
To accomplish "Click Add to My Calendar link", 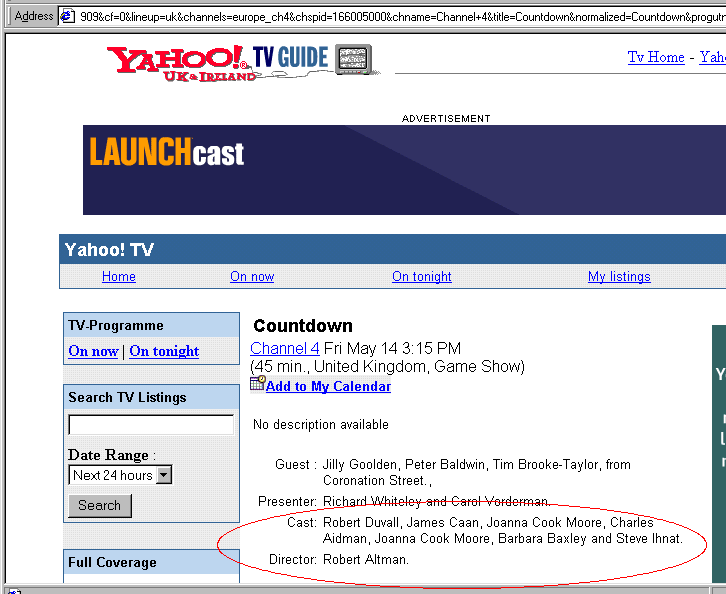I will (328, 386).
